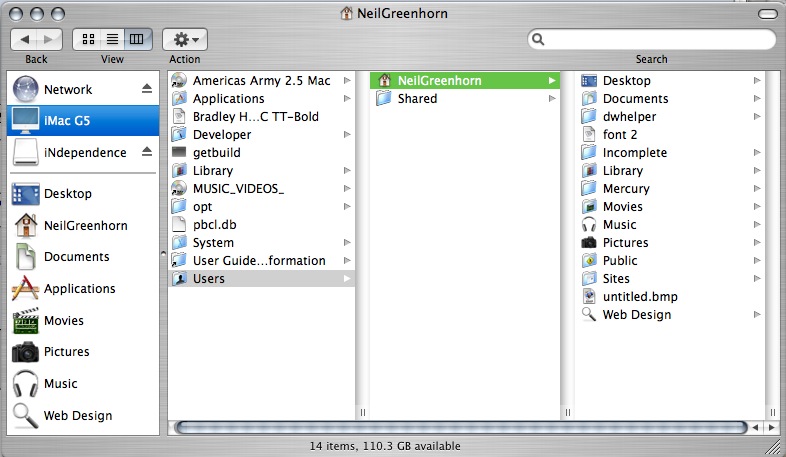Screen dimensions: 786x457
Task: Select the Applications folder icon in first column
Action: tap(179, 98)
